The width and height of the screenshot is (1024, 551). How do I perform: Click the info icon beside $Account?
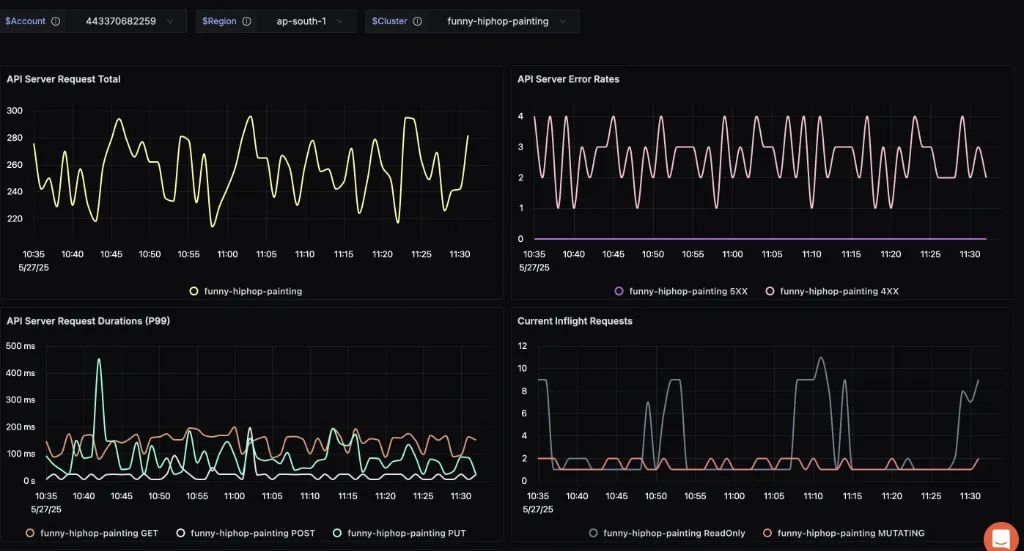coord(55,21)
